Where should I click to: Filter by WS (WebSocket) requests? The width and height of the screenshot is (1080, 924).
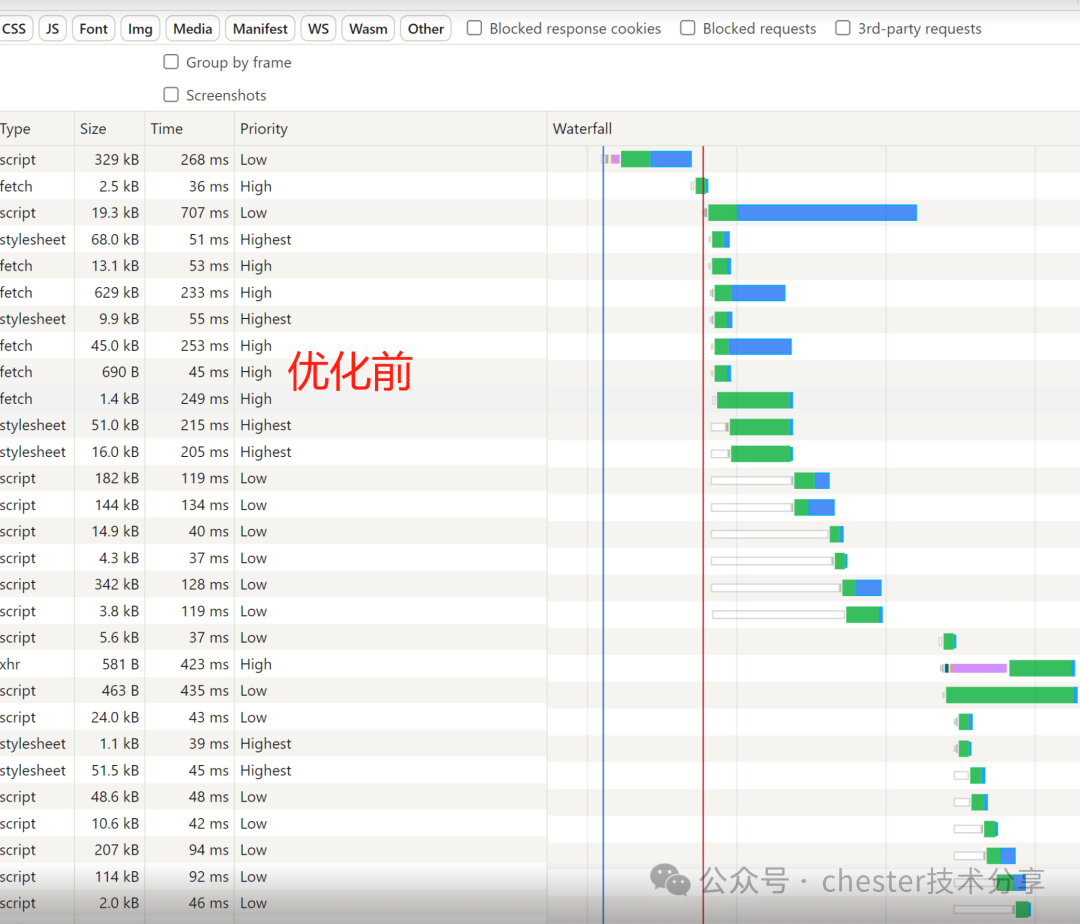coord(318,29)
